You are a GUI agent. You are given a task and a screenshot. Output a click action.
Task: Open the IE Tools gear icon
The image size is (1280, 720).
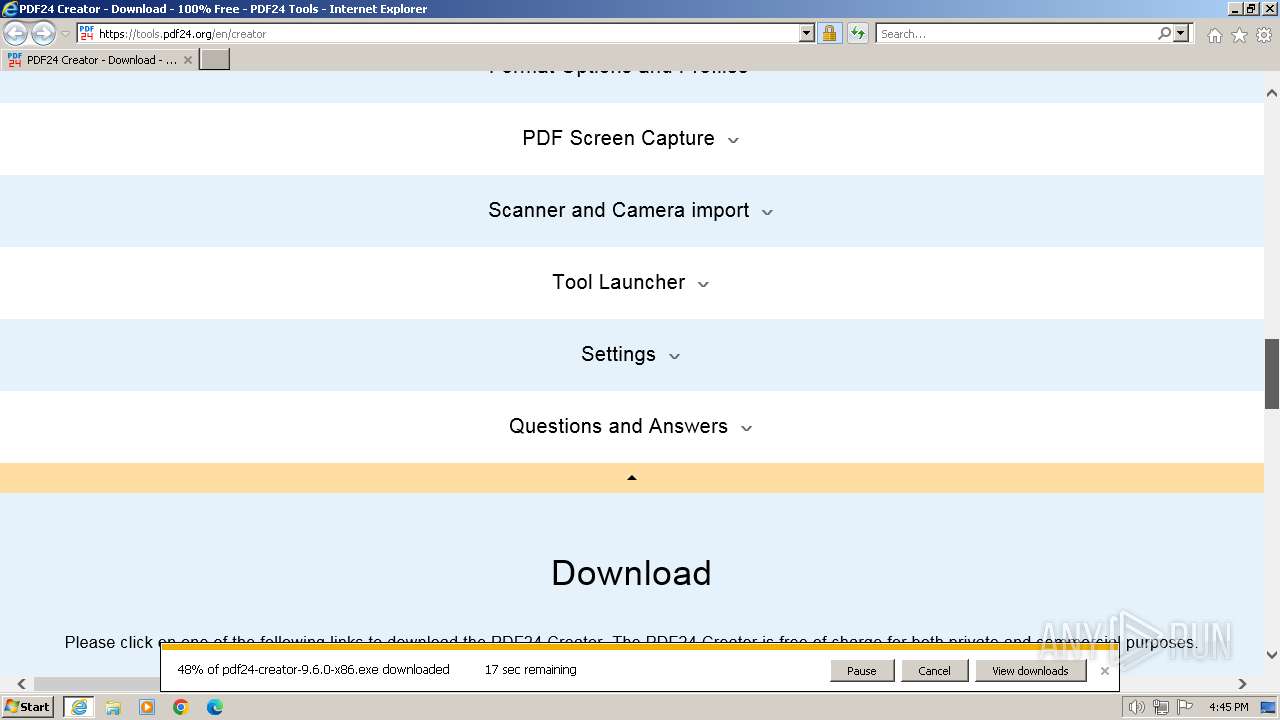click(x=1264, y=35)
